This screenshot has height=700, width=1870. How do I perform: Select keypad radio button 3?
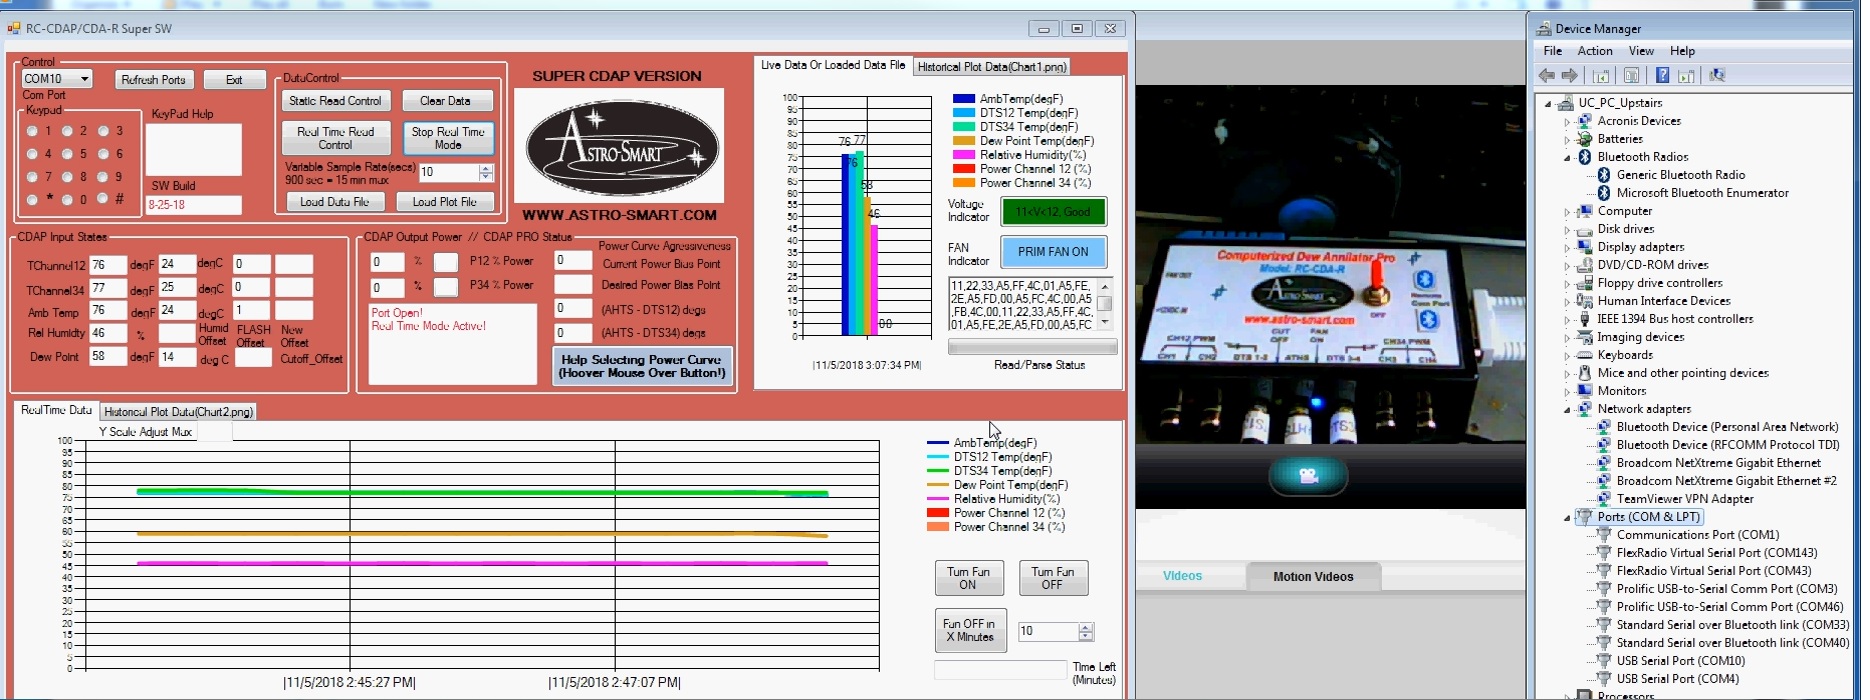coord(102,131)
